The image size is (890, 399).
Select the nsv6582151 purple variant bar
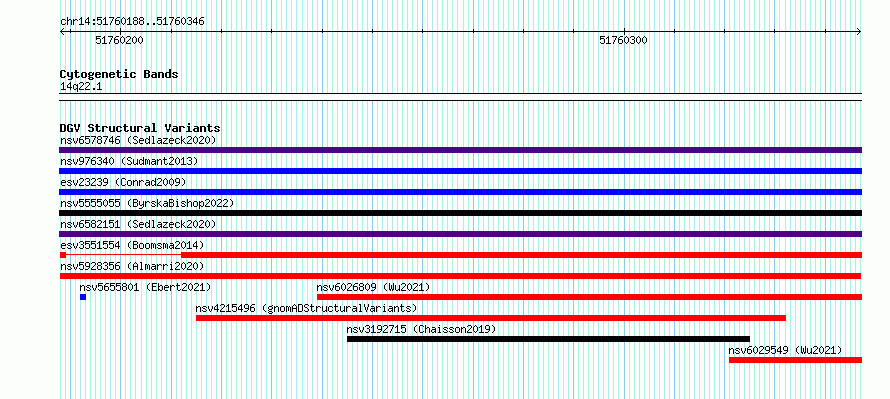pyautogui.click(x=460, y=234)
